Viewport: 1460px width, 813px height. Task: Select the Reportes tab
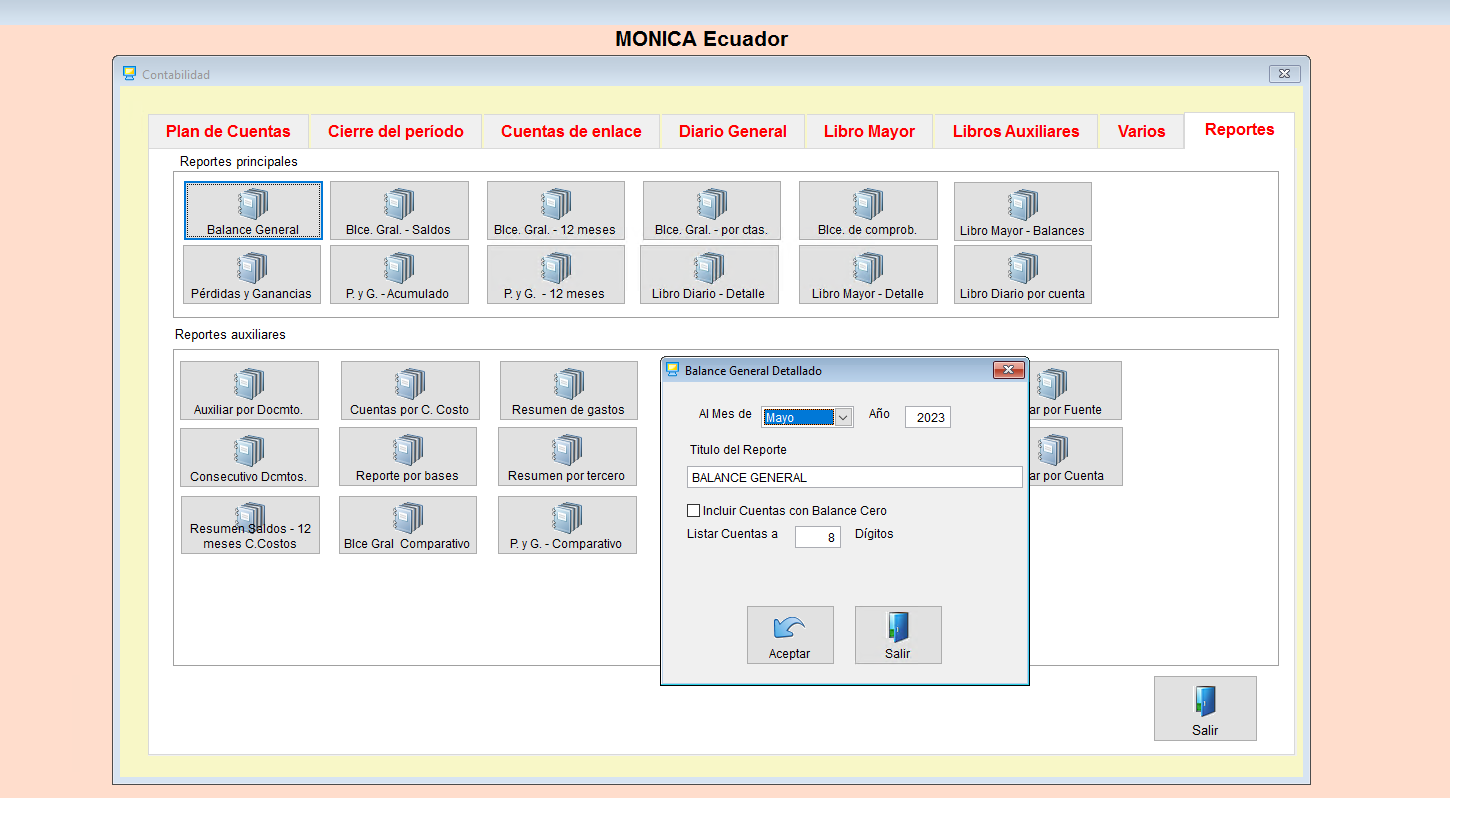[1240, 130]
